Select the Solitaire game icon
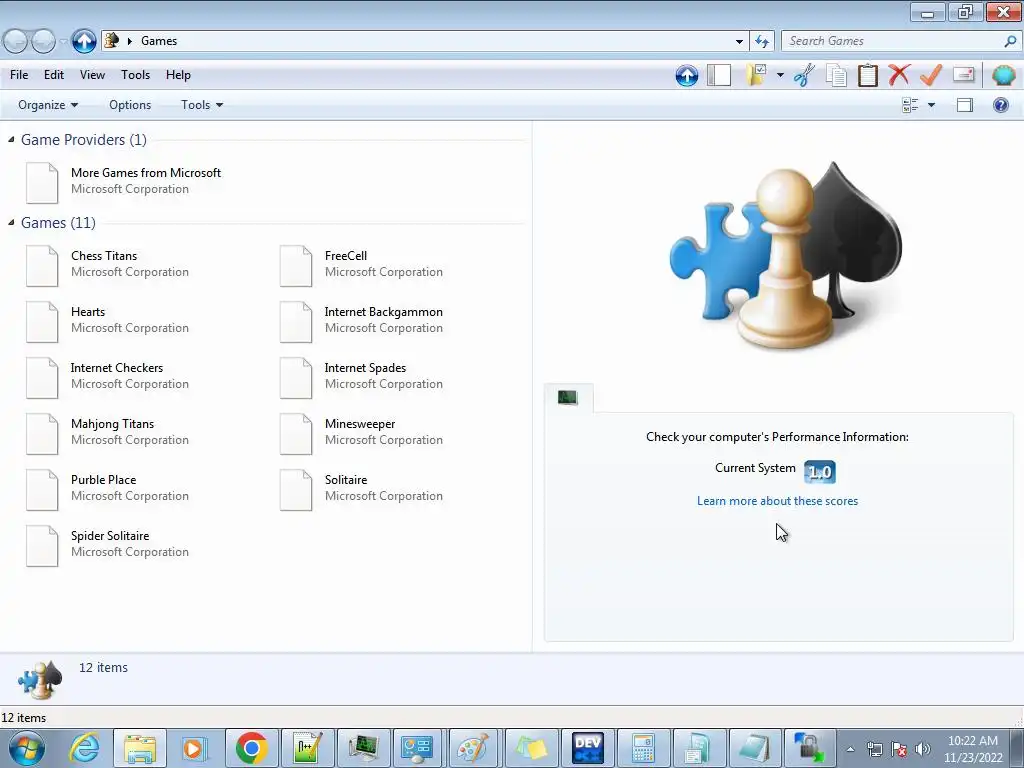 point(296,489)
